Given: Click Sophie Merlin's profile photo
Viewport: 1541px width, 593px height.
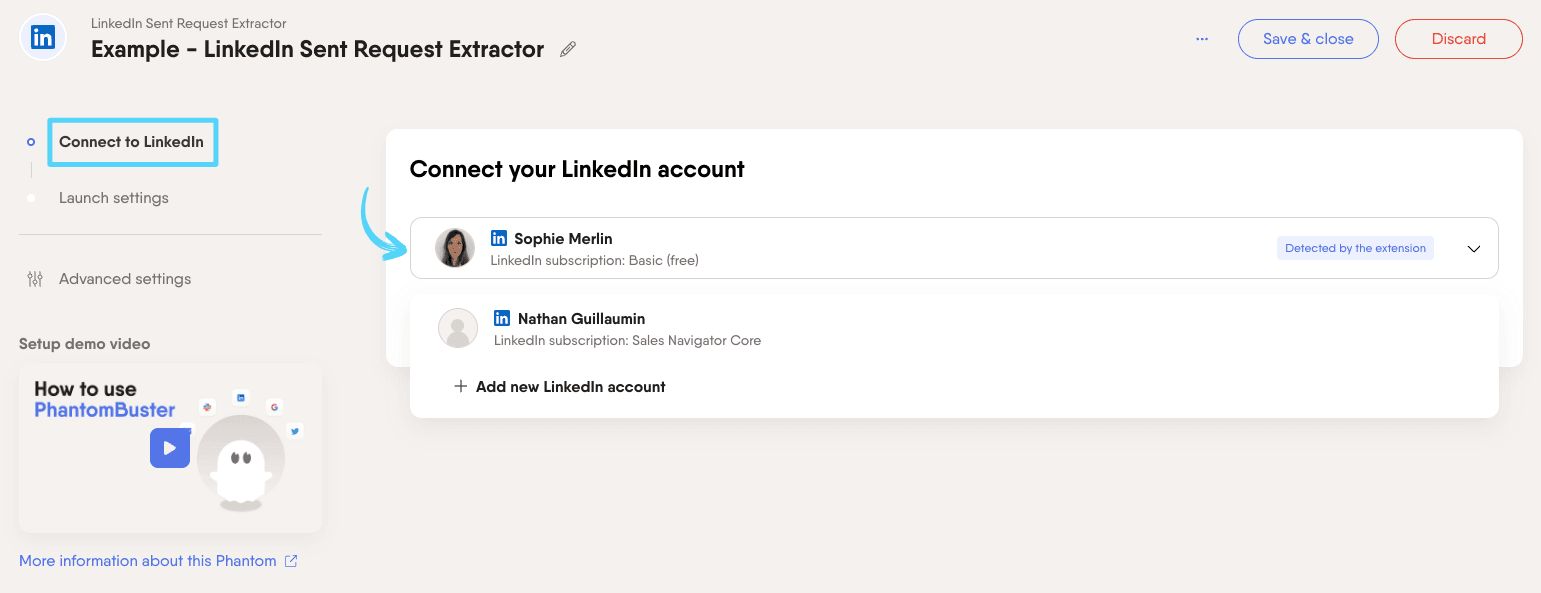Looking at the screenshot, I should pos(455,248).
